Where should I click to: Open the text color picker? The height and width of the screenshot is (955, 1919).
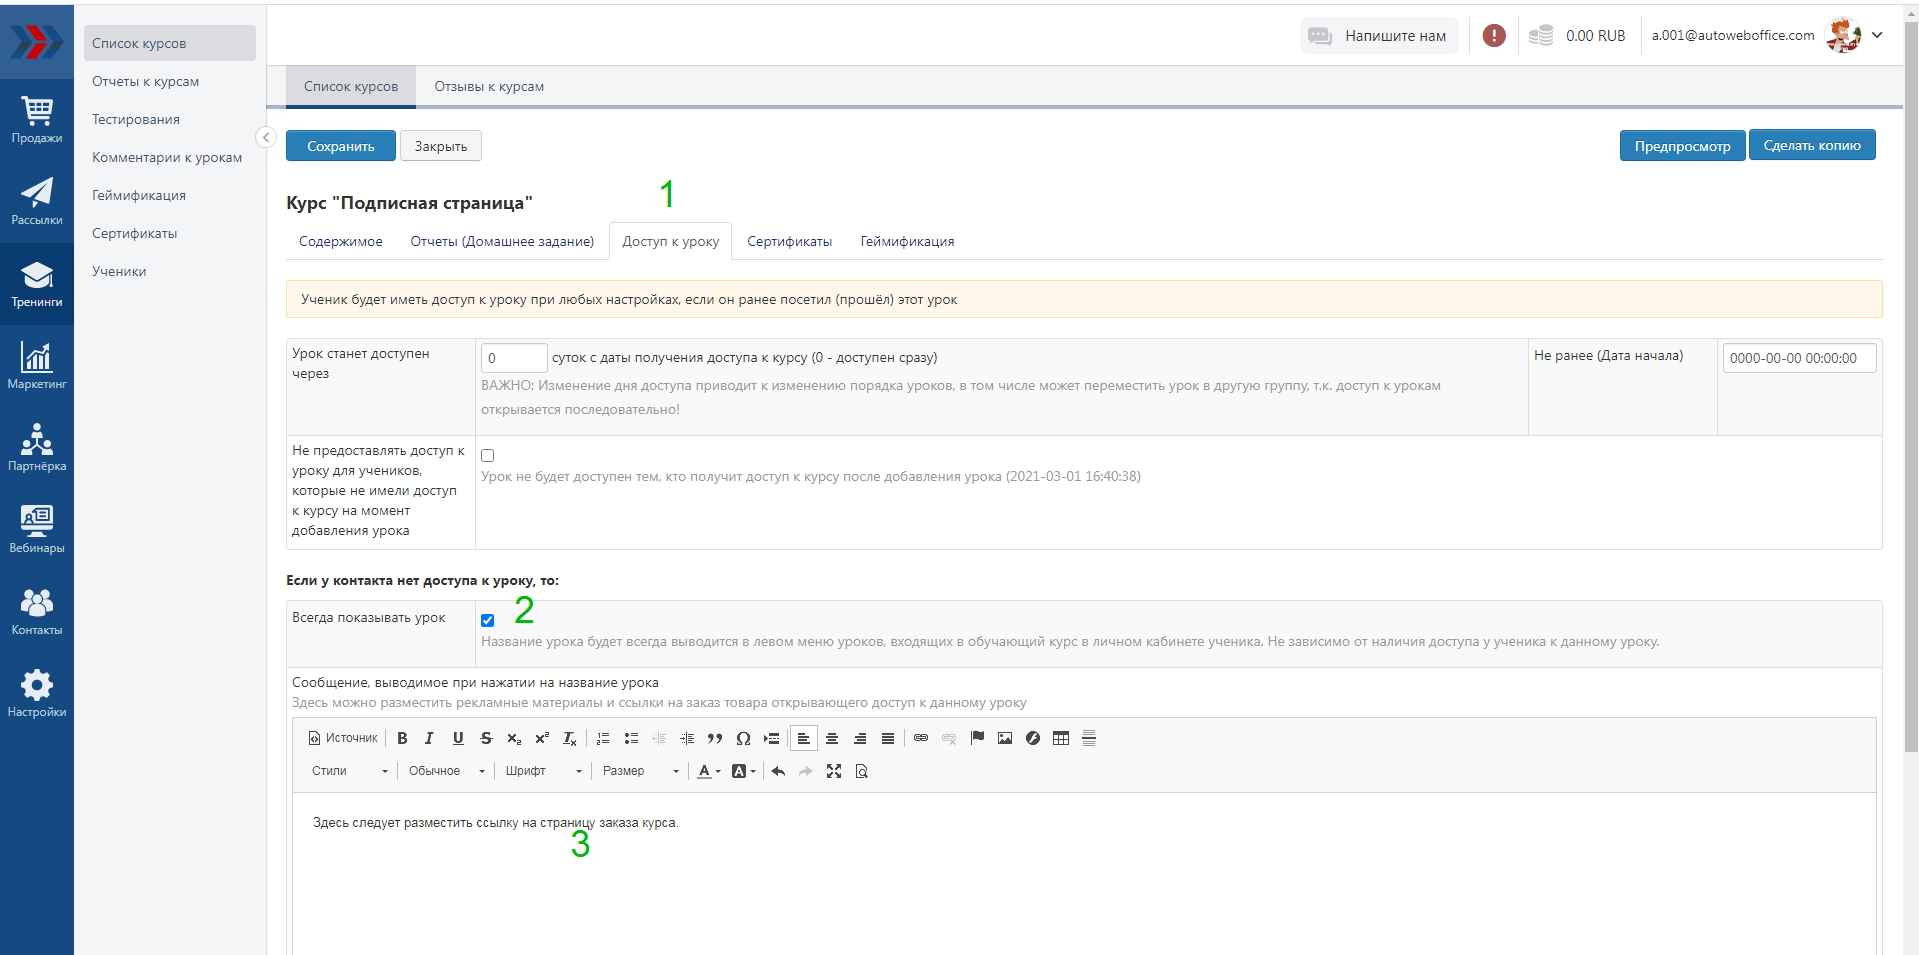coord(708,771)
